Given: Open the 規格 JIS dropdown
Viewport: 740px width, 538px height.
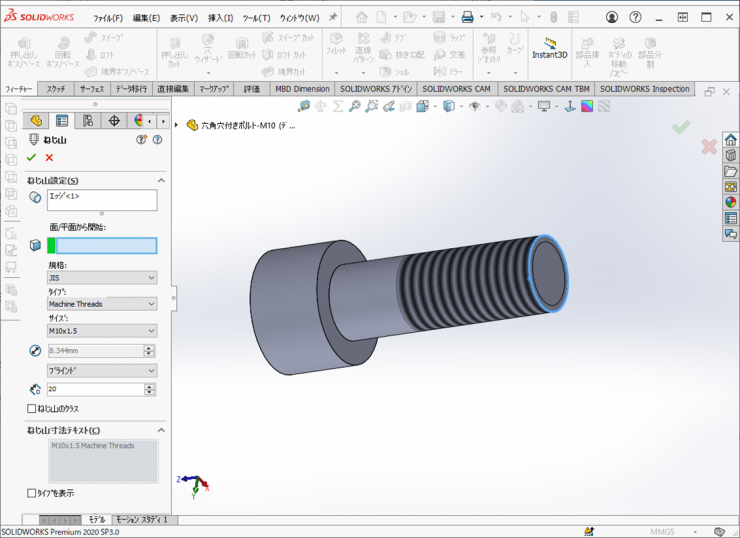Looking at the screenshot, I should coord(102,277).
